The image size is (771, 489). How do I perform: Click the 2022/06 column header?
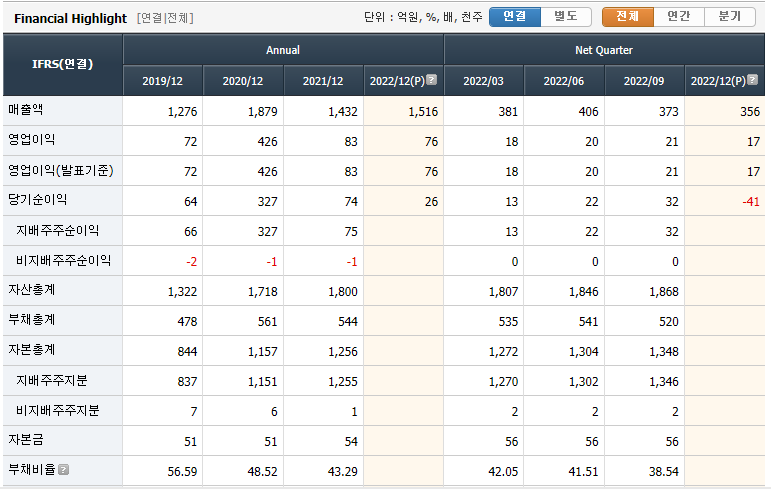coord(564,81)
